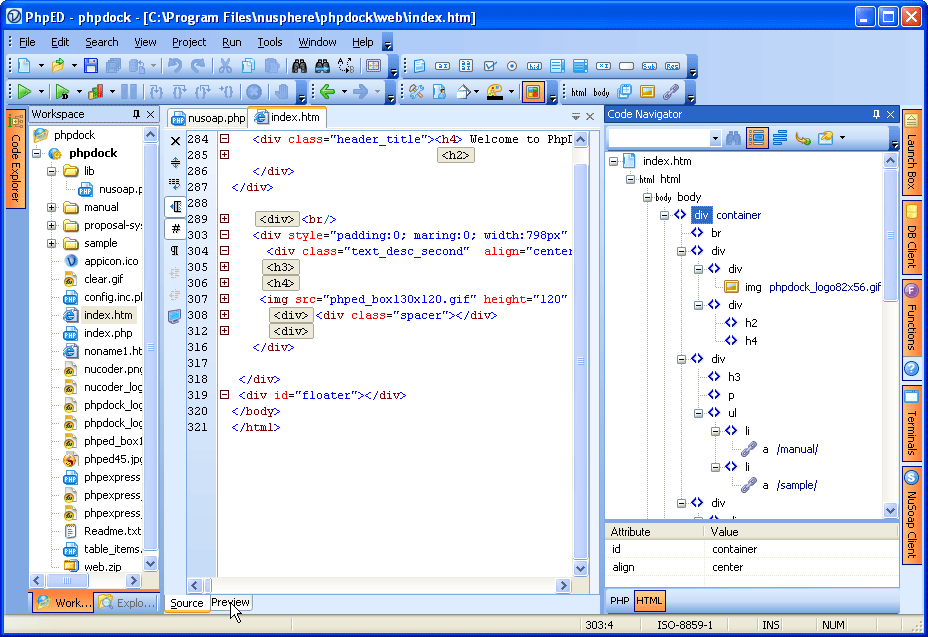Viewport: 928px width, 637px height.
Task: Insert image tag picture icon
Action: tap(647, 92)
